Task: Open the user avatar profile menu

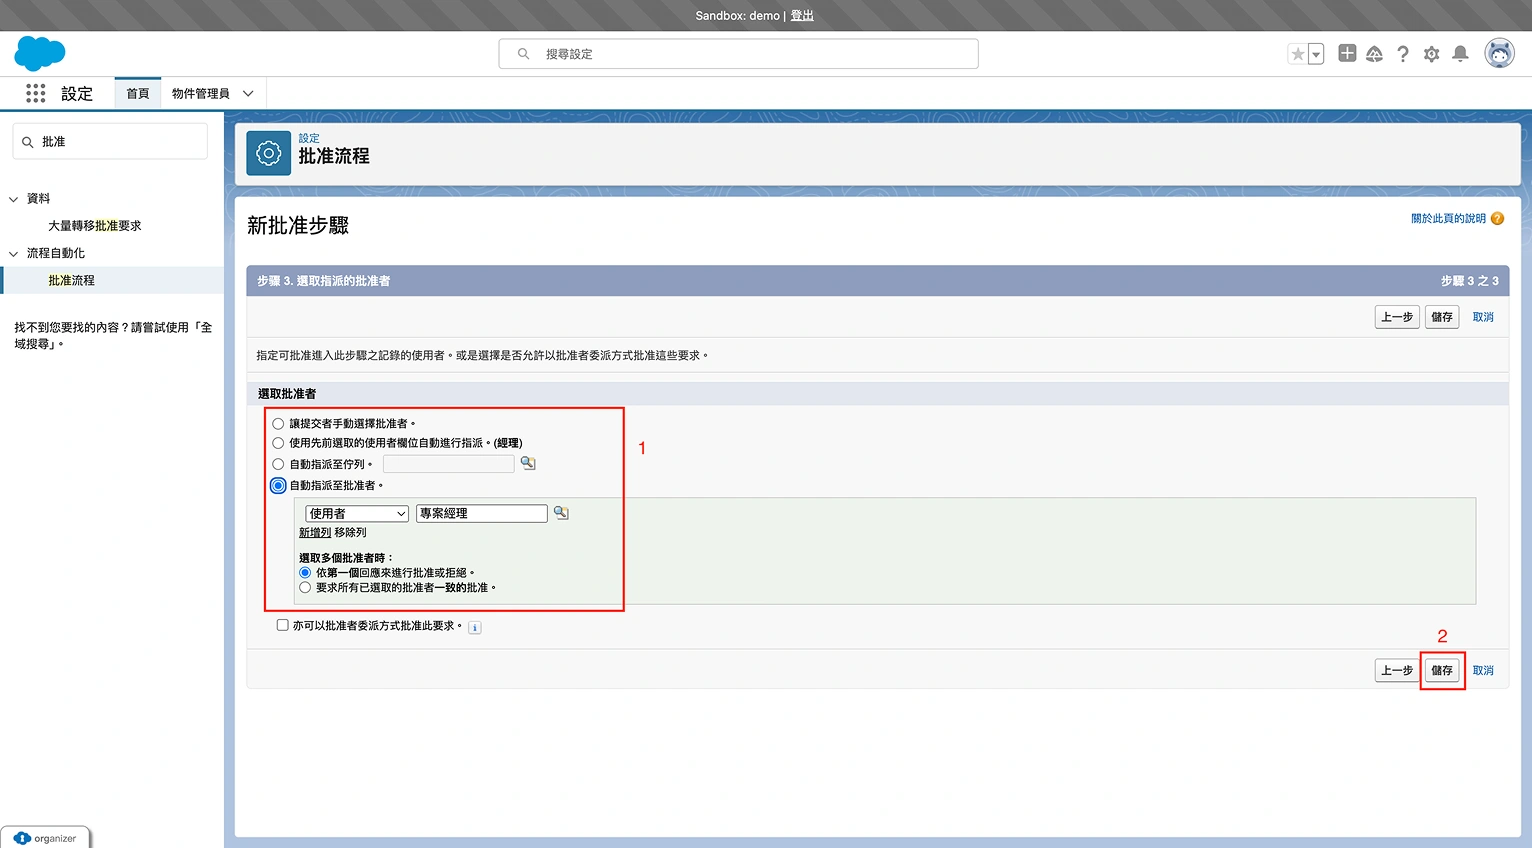Action: click(1499, 54)
